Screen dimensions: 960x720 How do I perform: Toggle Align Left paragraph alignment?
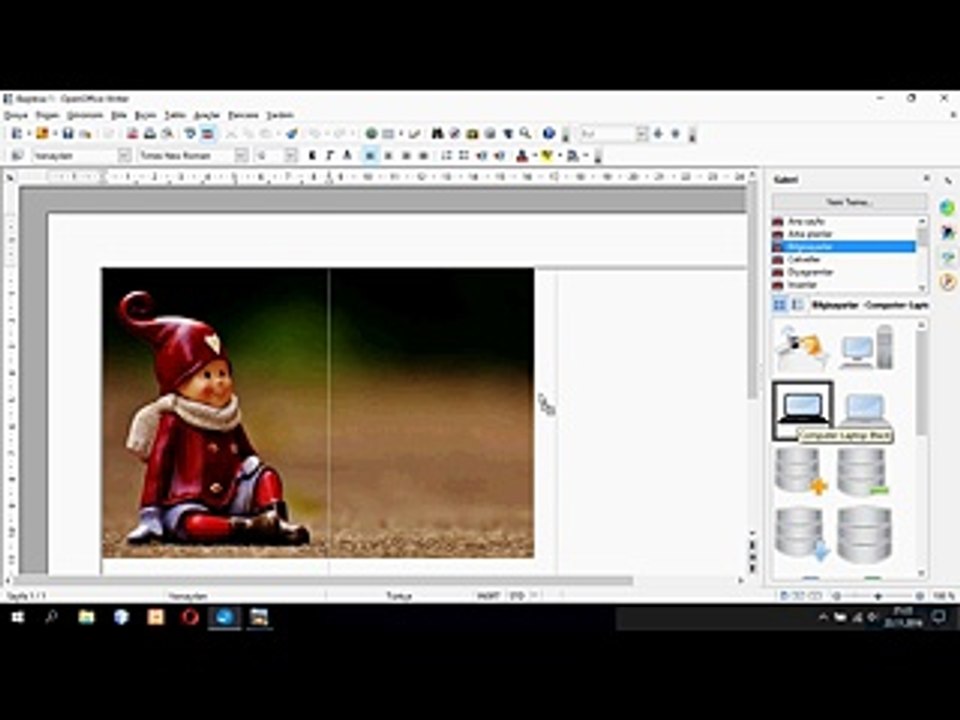click(370, 156)
